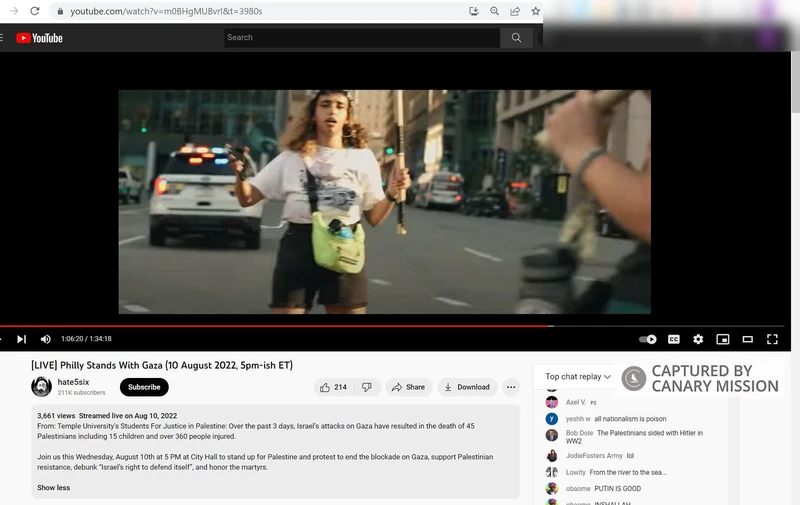Image resolution: width=800 pixels, height=505 pixels.
Task: Toggle autoplay switch in player
Action: pyautogui.click(x=648, y=339)
